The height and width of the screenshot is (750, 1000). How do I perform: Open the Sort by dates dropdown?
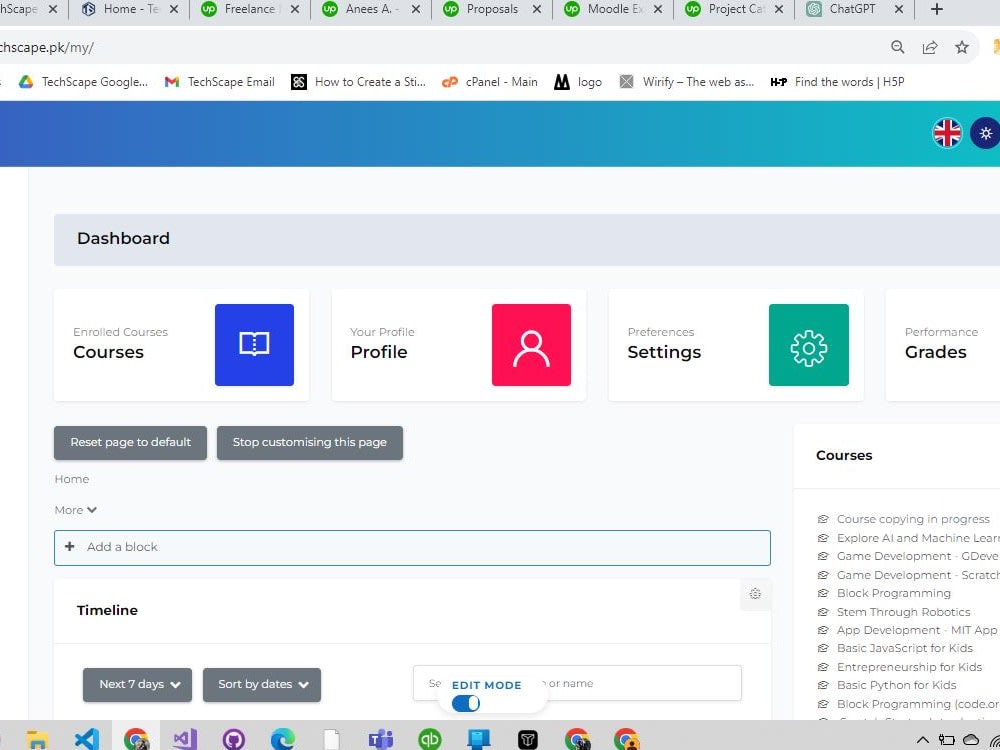pyautogui.click(x=262, y=684)
